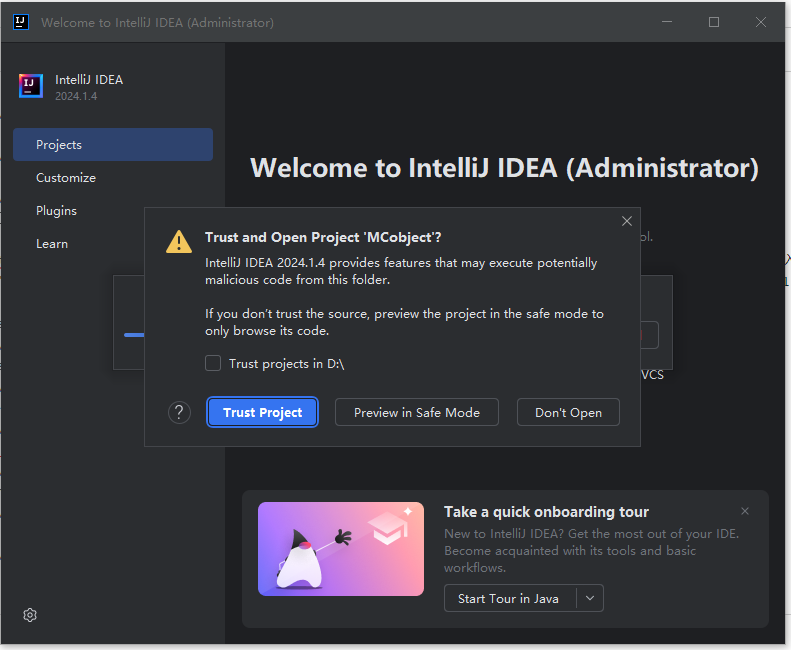Enable Trust projects in D:\ checkbox
This screenshot has width=791, height=650.
pyautogui.click(x=213, y=363)
